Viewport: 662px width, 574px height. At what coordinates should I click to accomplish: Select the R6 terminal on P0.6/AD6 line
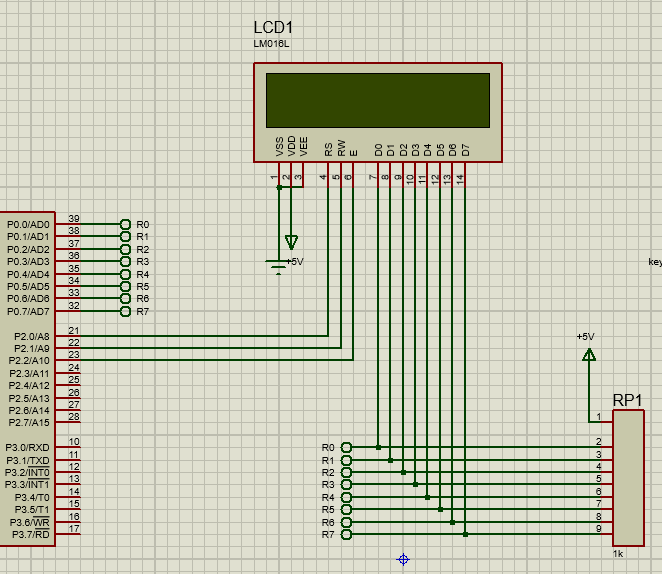tap(125, 299)
